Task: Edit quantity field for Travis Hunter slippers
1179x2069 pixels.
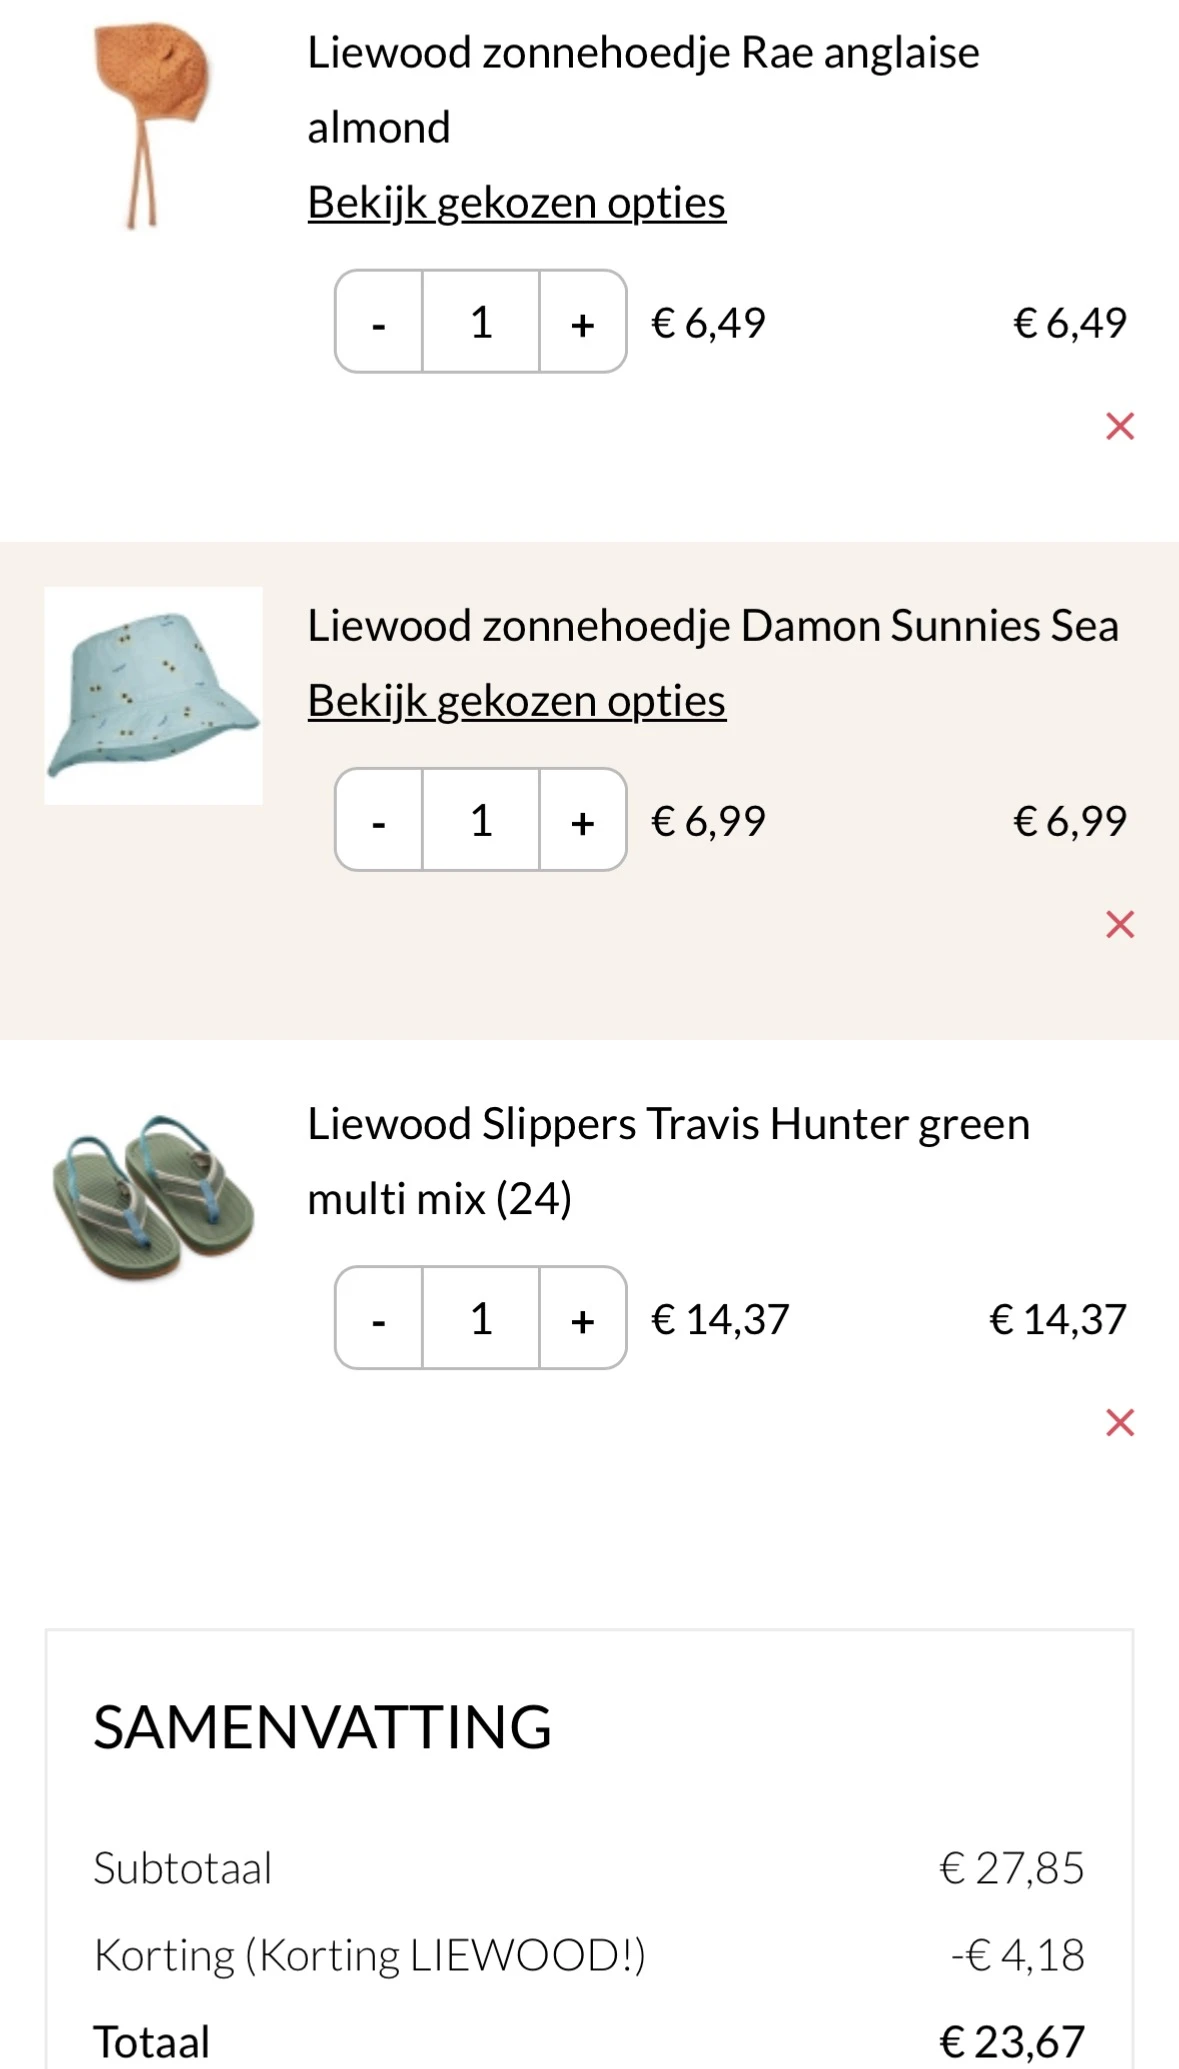Action: point(481,1318)
